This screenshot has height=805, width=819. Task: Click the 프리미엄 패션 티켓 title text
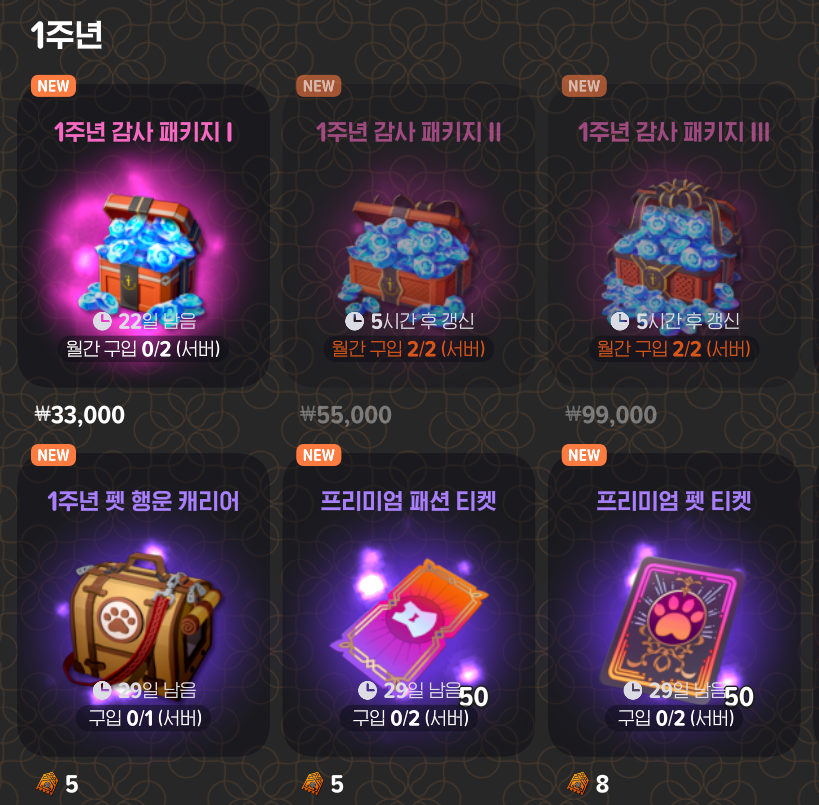click(408, 500)
